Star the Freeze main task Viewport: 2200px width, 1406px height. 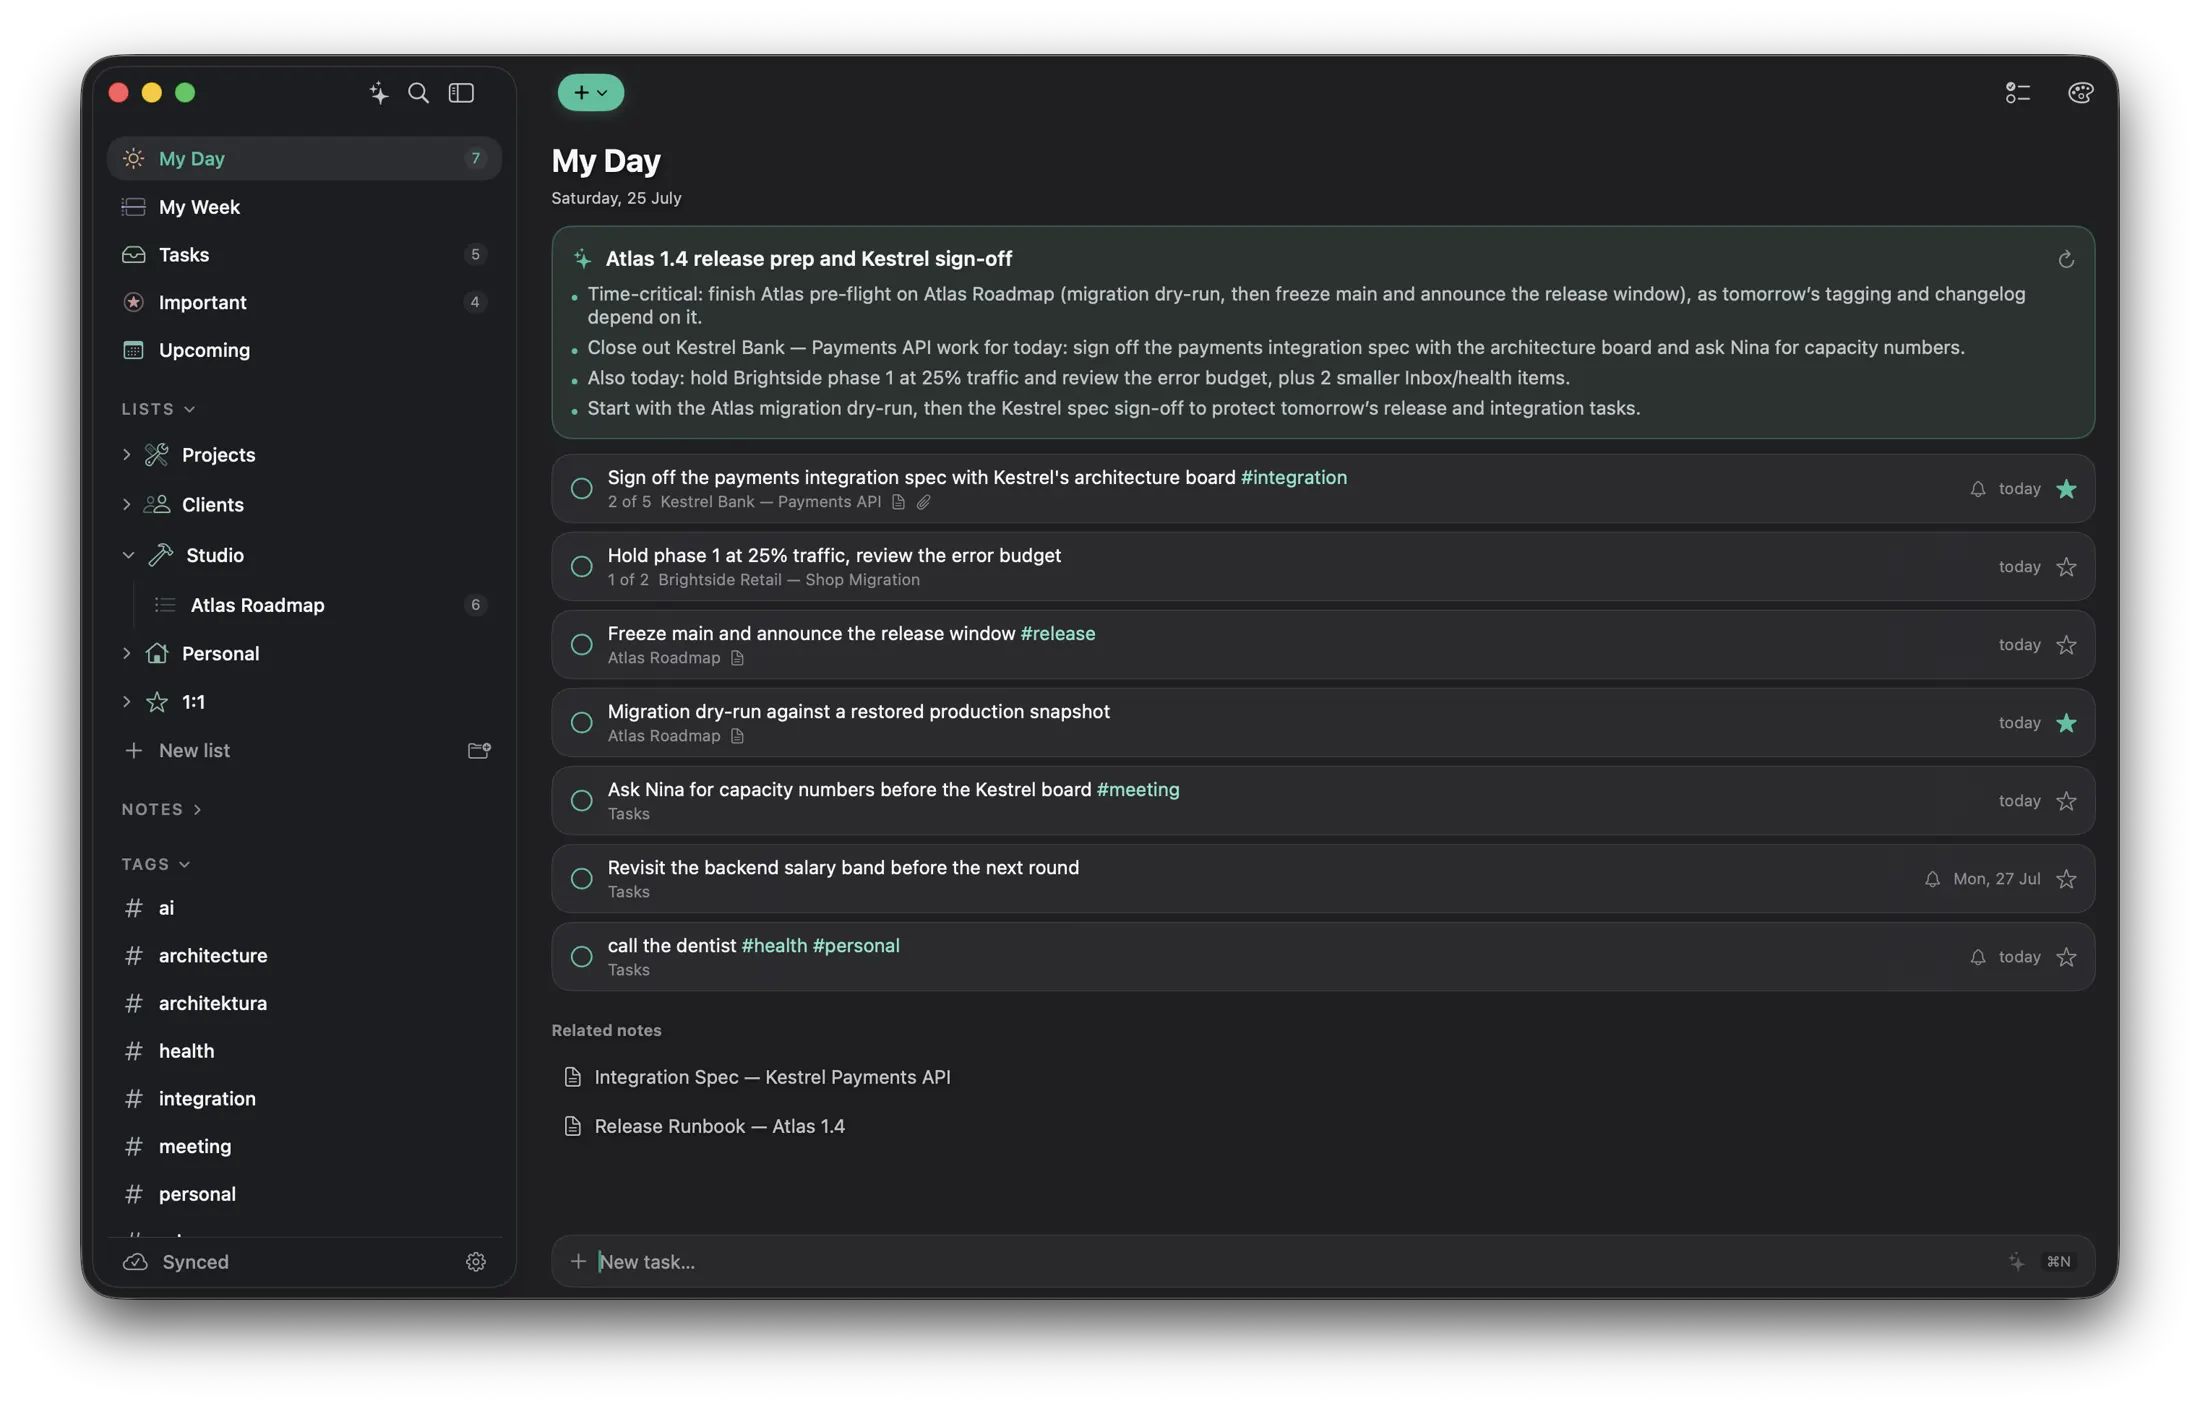coord(2066,645)
